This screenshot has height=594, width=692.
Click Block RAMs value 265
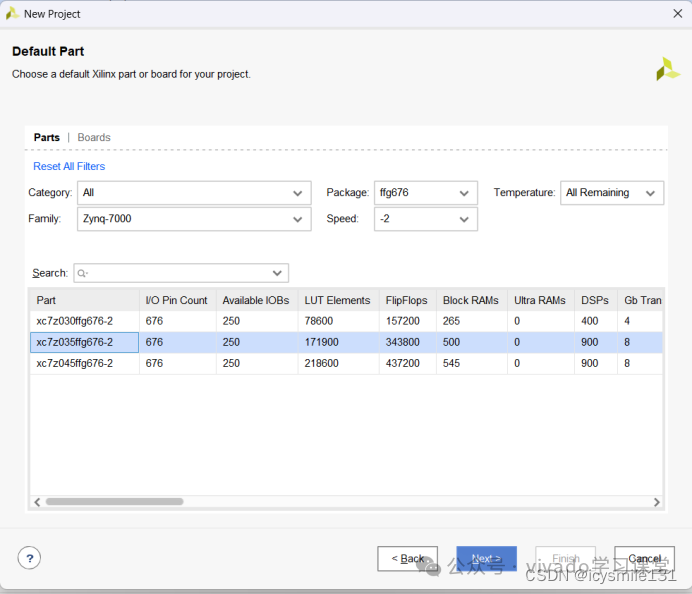[451, 321]
